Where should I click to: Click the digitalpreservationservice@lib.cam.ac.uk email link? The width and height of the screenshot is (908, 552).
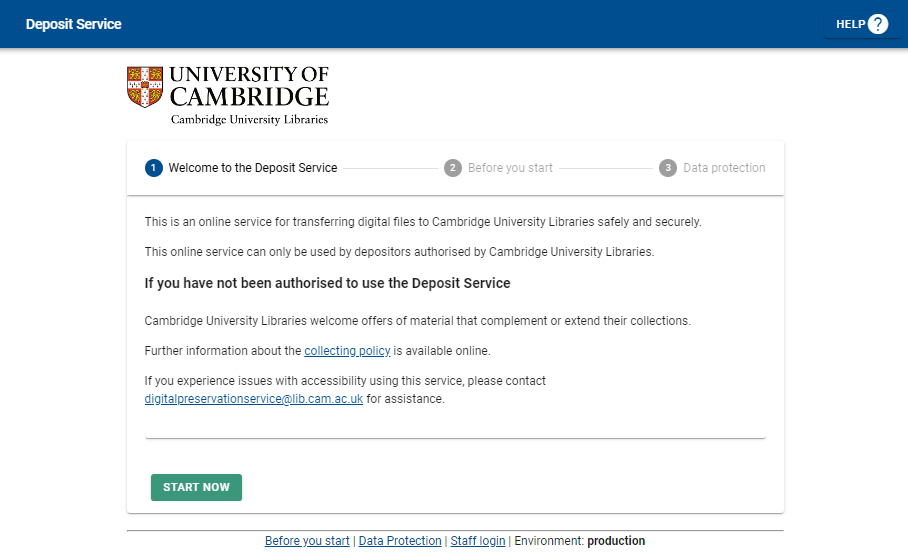click(x=254, y=399)
